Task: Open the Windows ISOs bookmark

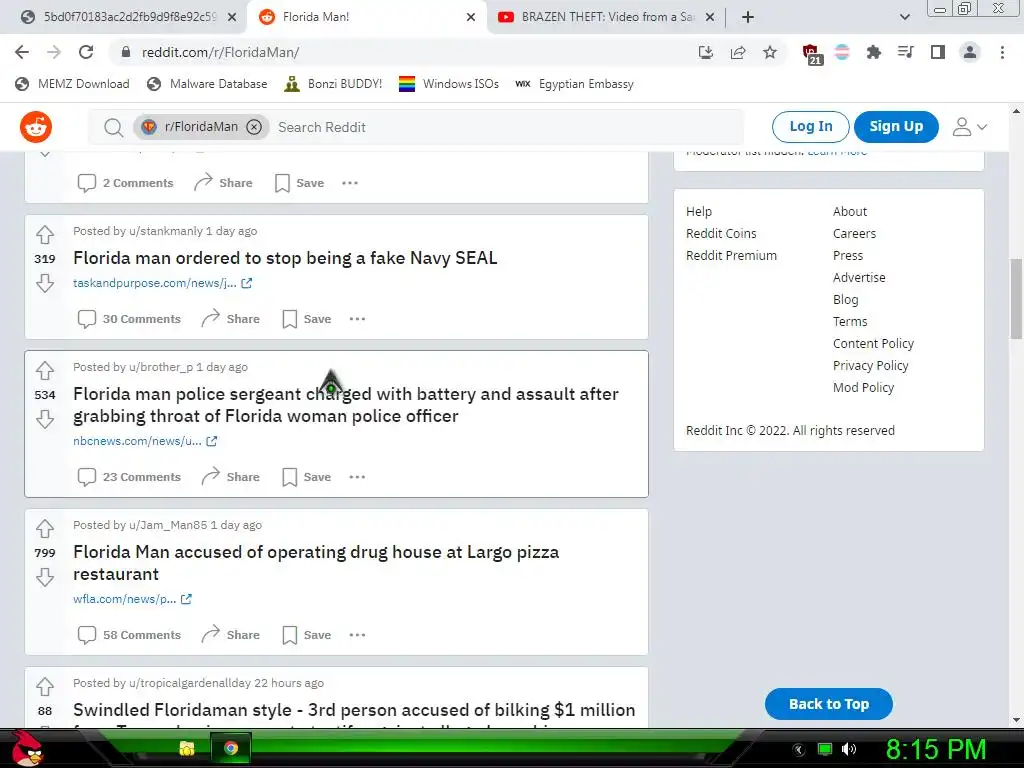Action: [x=449, y=84]
